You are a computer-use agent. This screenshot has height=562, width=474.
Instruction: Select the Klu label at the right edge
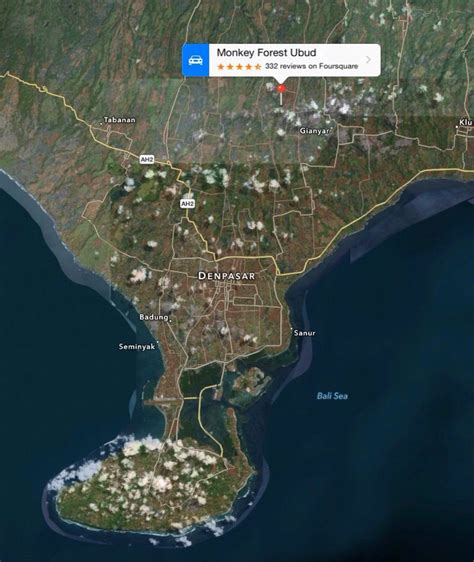click(466, 123)
